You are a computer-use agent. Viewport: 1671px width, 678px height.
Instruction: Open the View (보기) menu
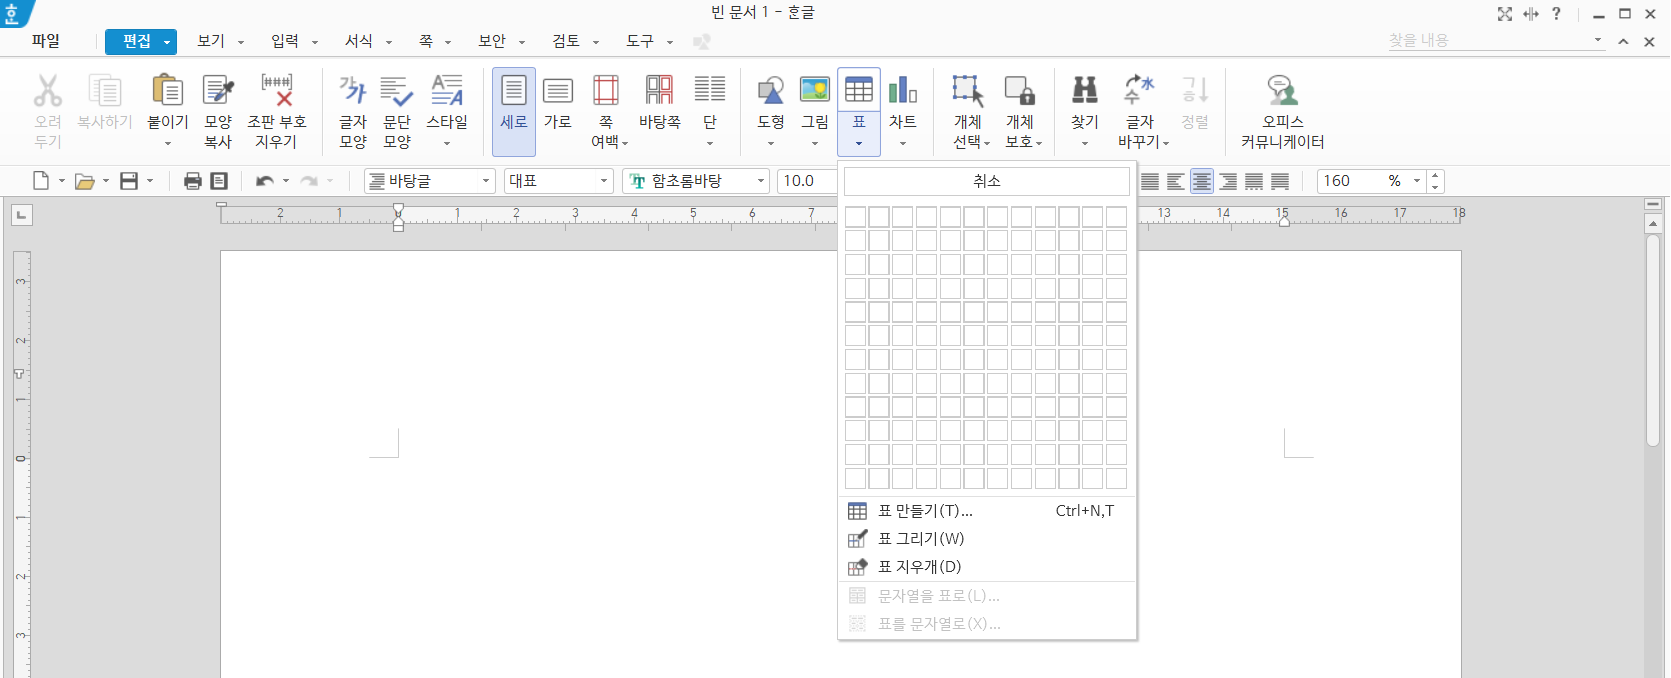point(211,41)
